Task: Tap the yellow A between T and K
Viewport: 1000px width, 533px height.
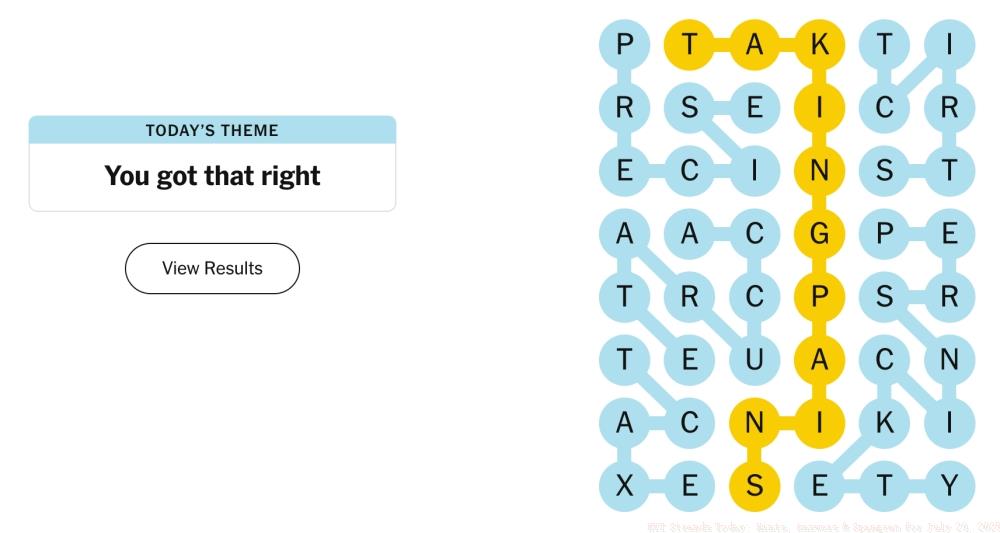Action: pos(755,45)
